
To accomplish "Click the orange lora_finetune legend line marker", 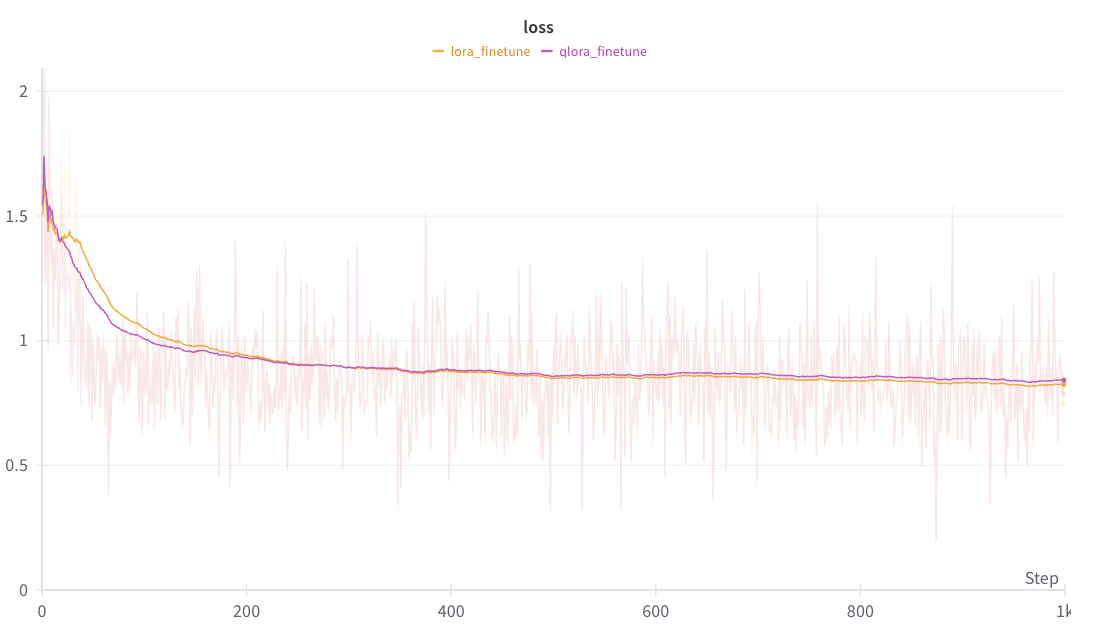I will pyautogui.click(x=438, y=51).
